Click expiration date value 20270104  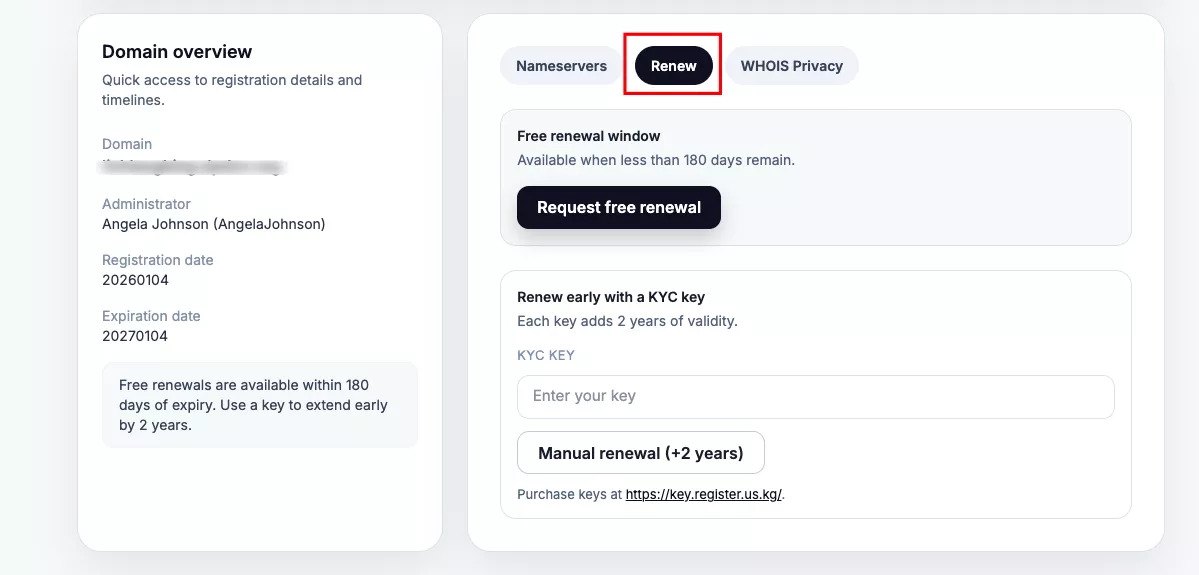[135, 336]
